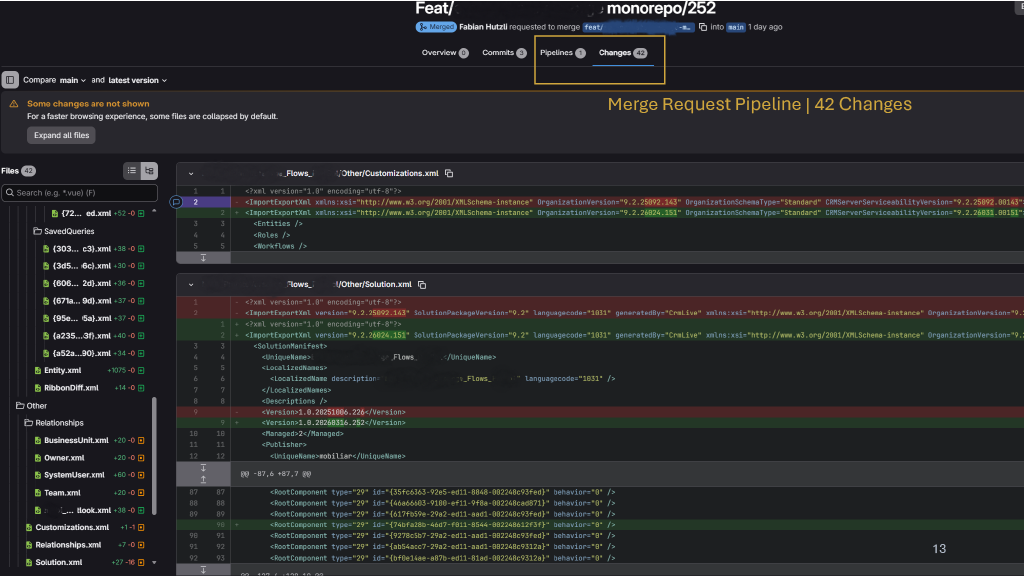
Task: Switch file list to list view
Action: click(132, 171)
